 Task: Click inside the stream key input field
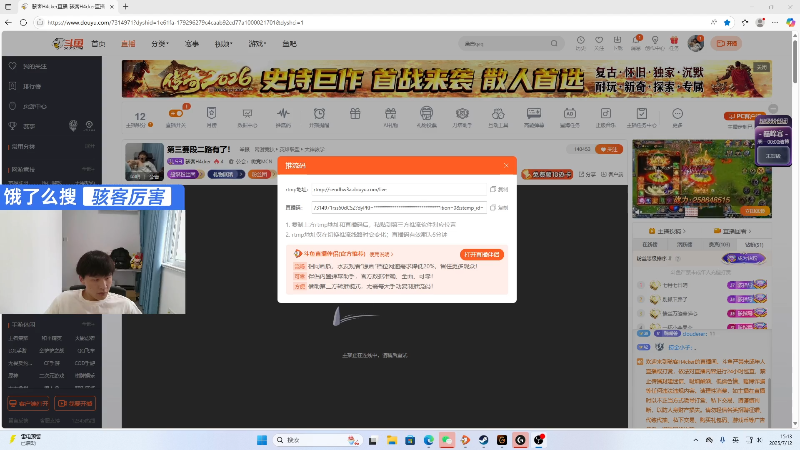click(399, 208)
